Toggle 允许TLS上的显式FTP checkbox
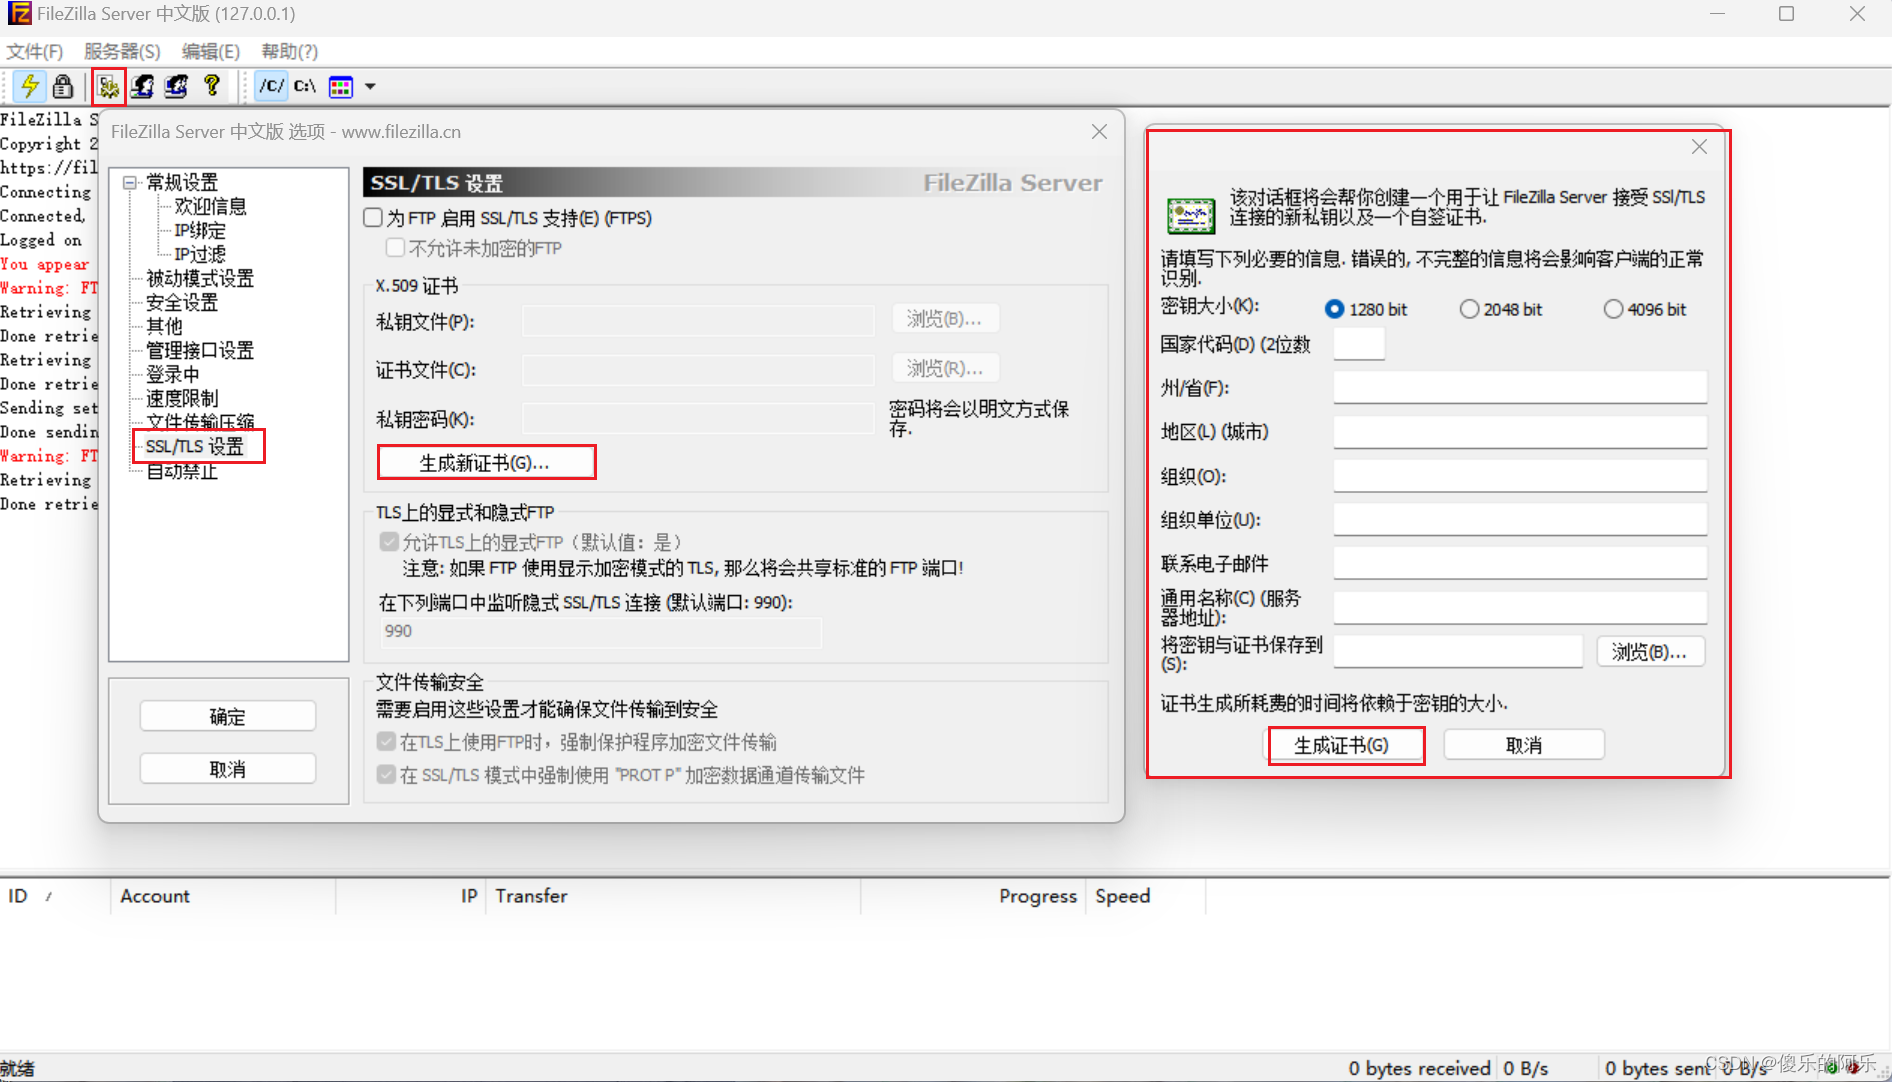The height and width of the screenshot is (1082, 1892). pyautogui.click(x=389, y=542)
